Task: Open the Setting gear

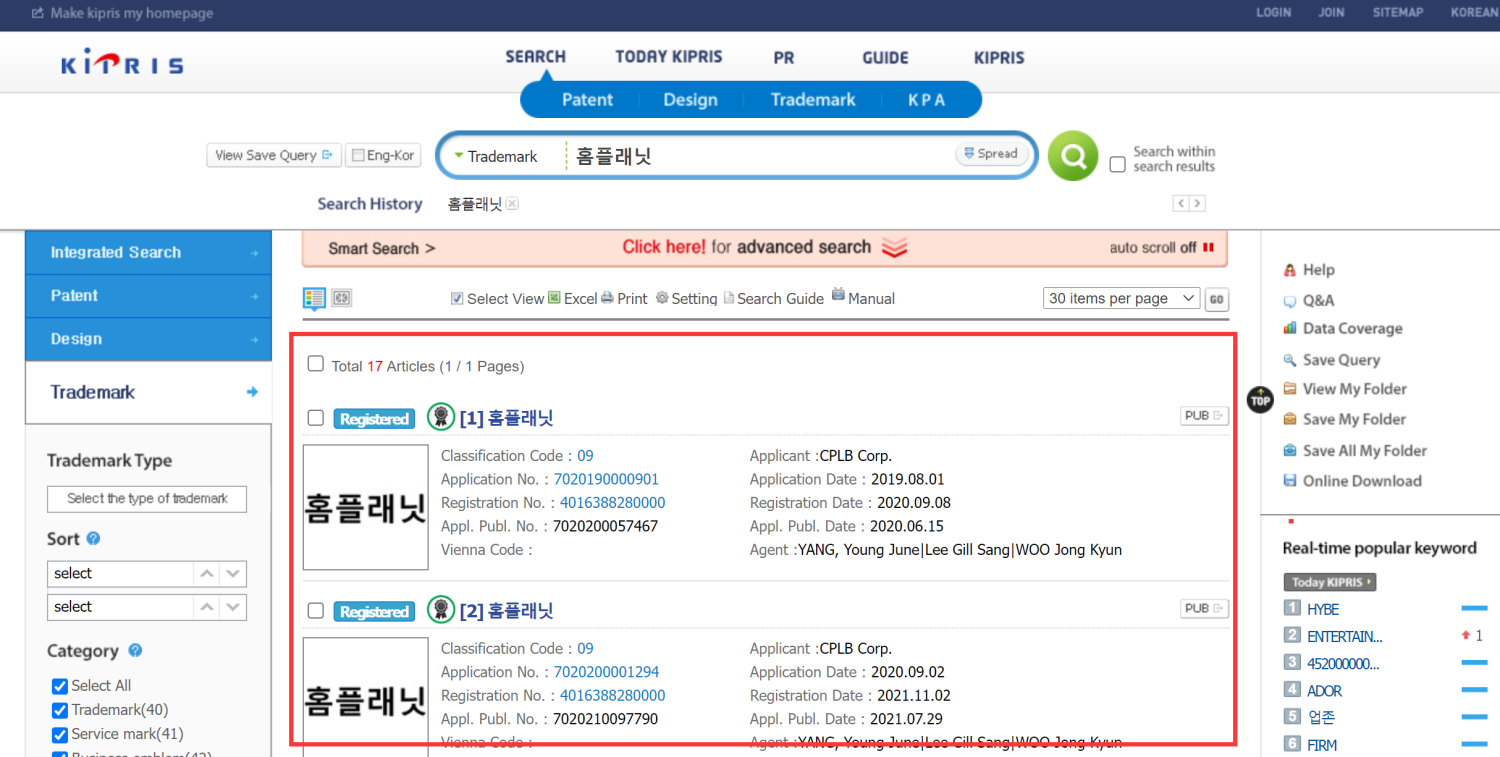Action: 662,298
